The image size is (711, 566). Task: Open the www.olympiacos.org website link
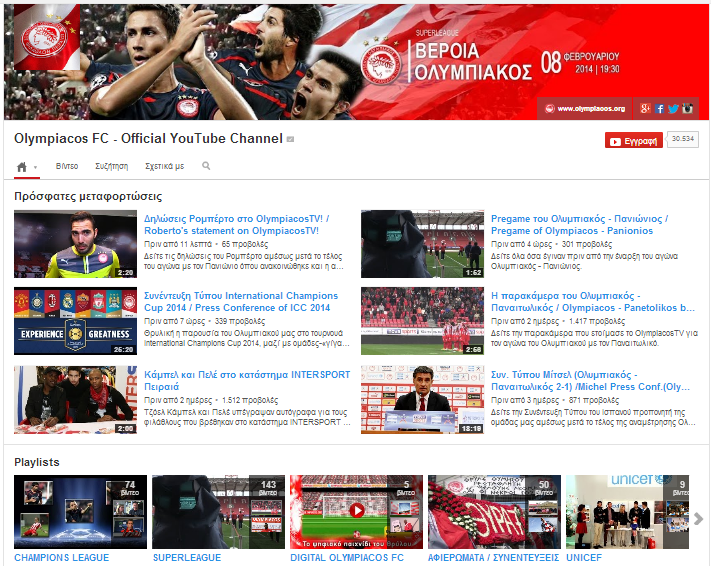tap(586, 108)
